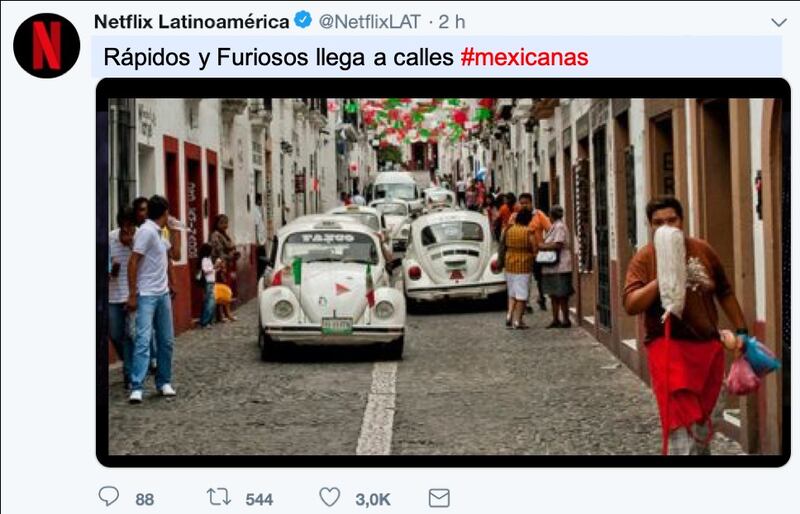Click the blue verified badge
The height and width of the screenshot is (514, 800).
pos(303,20)
